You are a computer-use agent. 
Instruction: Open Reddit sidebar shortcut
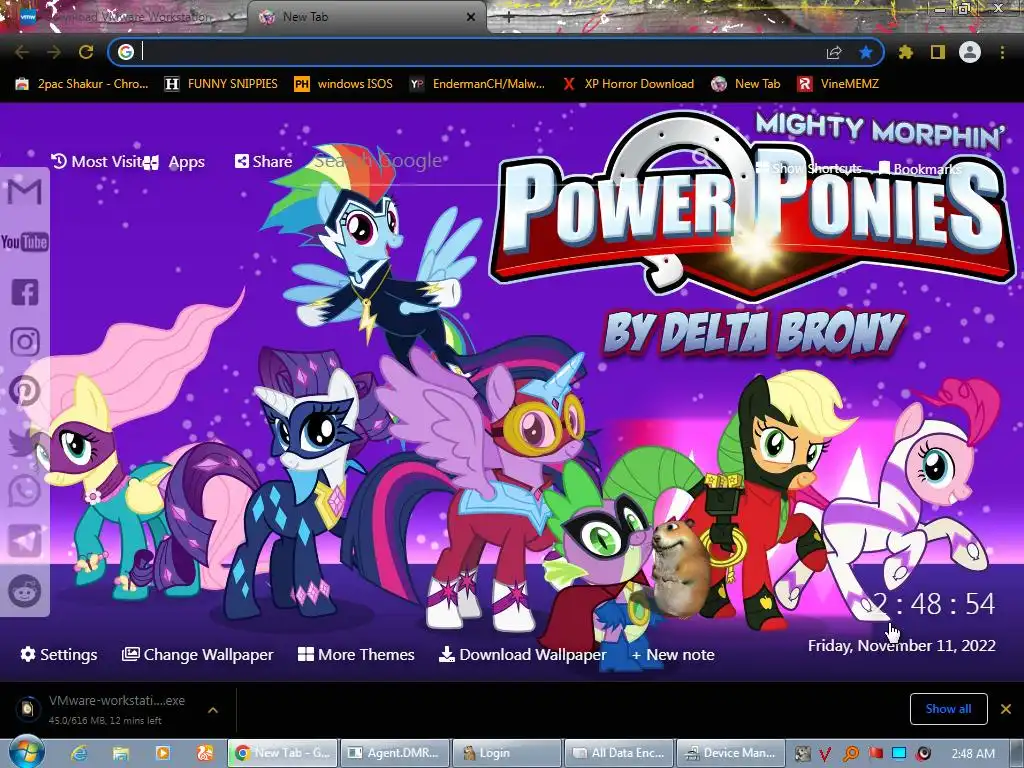25,591
